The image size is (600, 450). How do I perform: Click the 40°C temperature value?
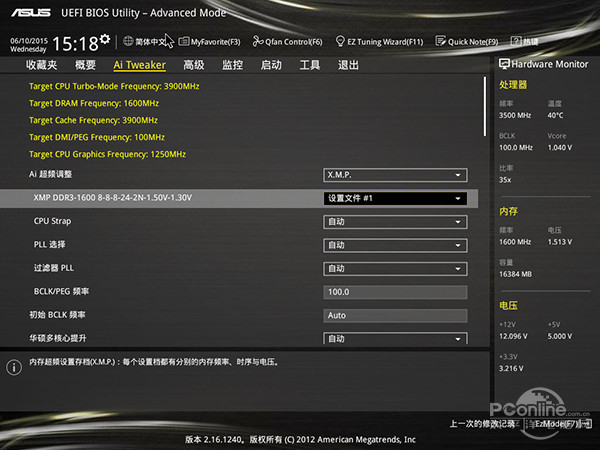click(x=555, y=115)
